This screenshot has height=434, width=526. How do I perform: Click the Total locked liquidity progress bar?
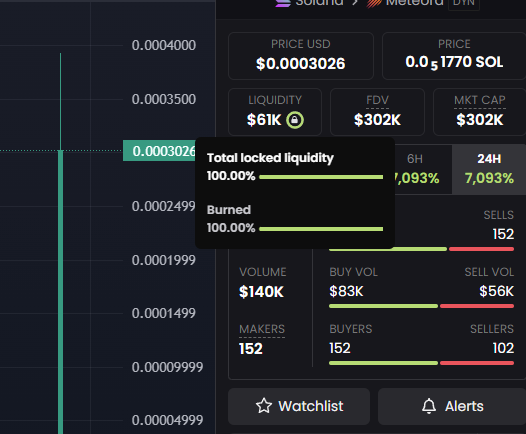pos(321,177)
